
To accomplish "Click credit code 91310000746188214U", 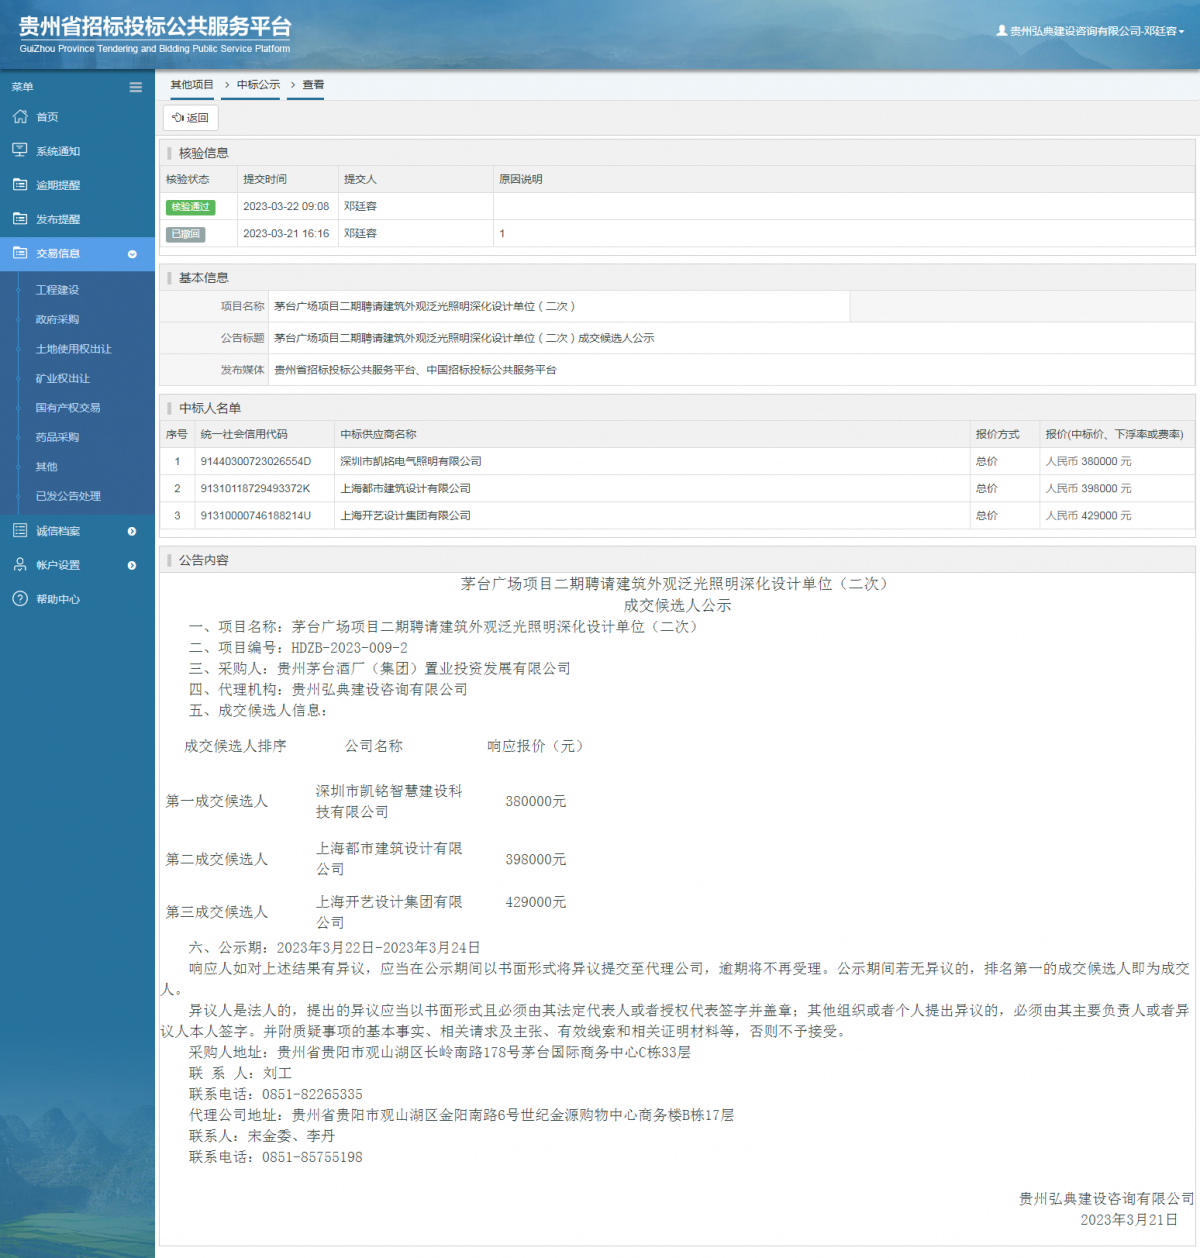I will point(256,516).
